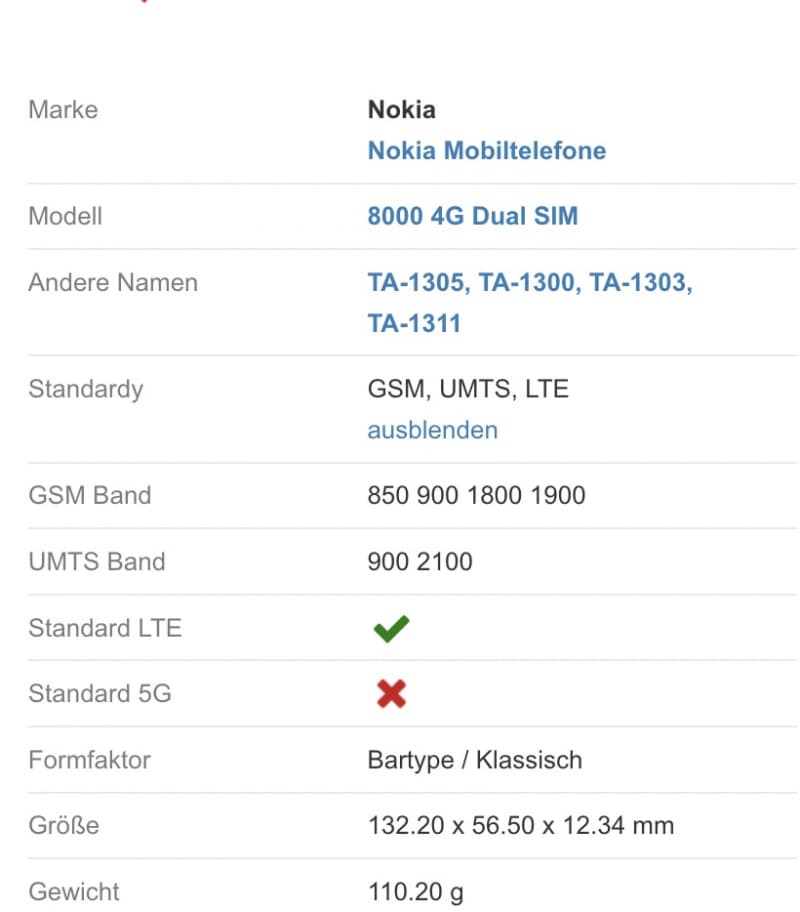Select the 850 900 1800 1900 value
Screen dimensions: 800x912
coord(477,496)
